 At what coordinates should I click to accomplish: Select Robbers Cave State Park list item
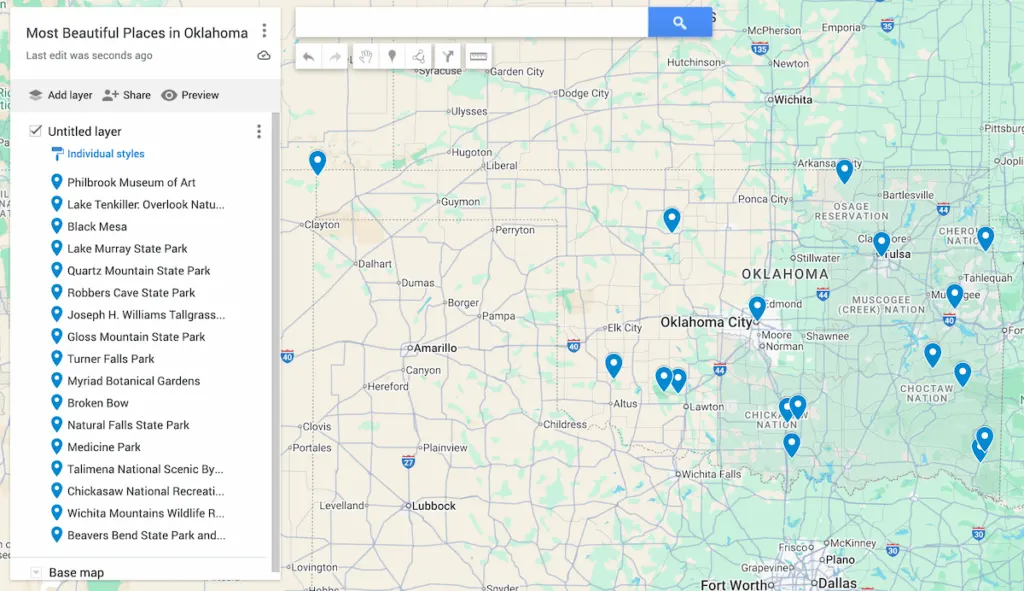point(131,293)
